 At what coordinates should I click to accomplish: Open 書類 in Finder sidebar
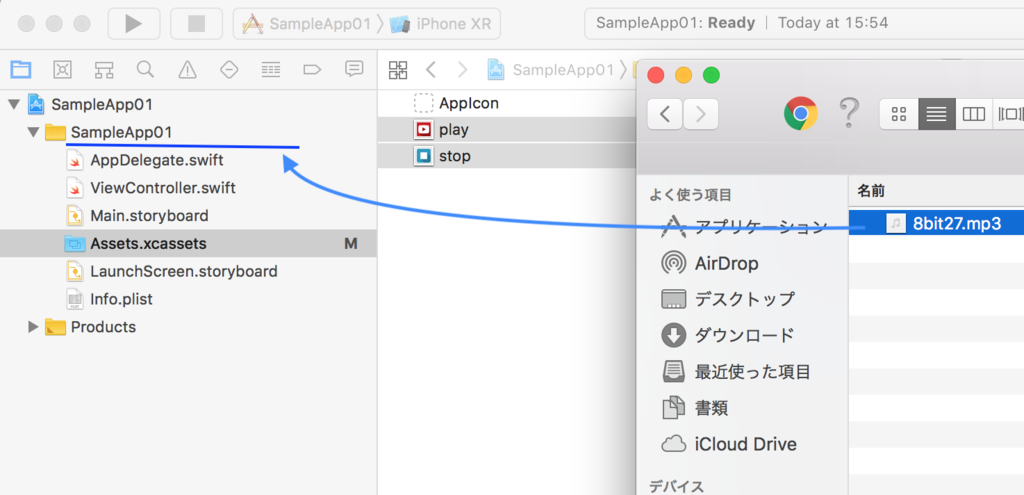pyautogui.click(x=695, y=408)
